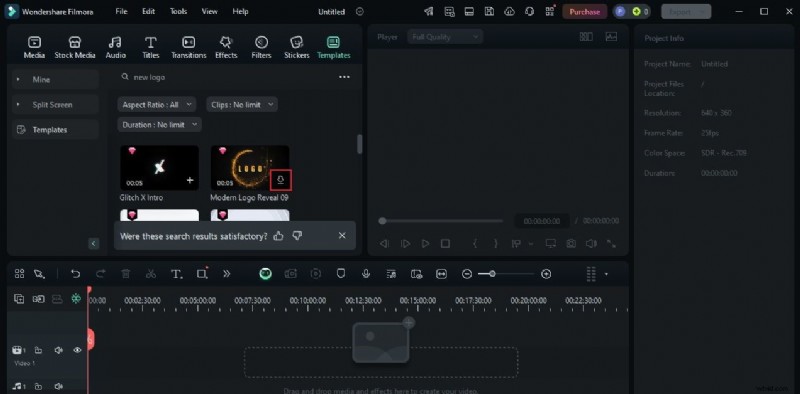Select the Glitch X Intro thumbnail
The width and height of the screenshot is (800, 394).
(x=159, y=168)
